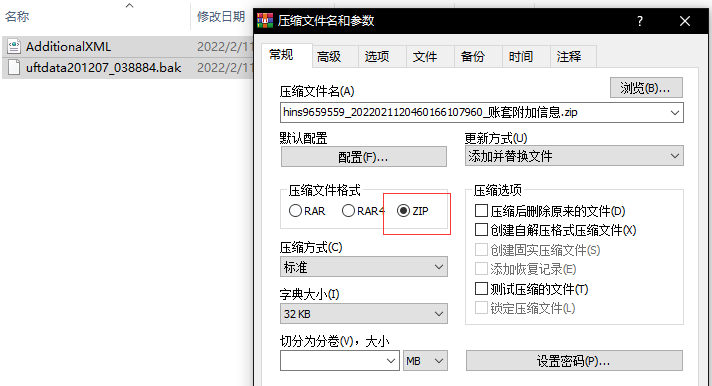
Task: Click the 浏览(B)... button
Action: click(x=646, y=88)
